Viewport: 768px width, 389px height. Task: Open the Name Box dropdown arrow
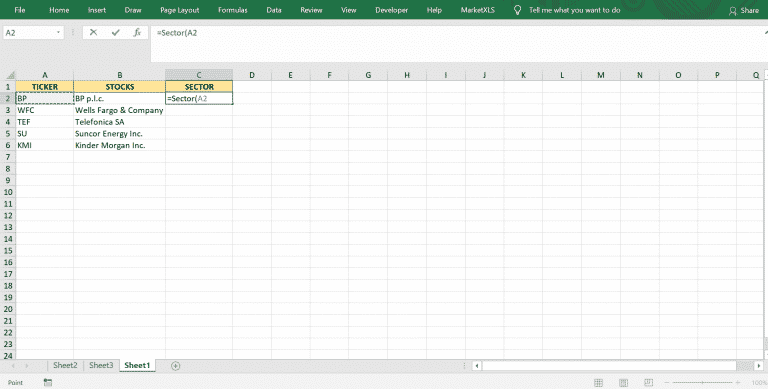click(58, 33)
